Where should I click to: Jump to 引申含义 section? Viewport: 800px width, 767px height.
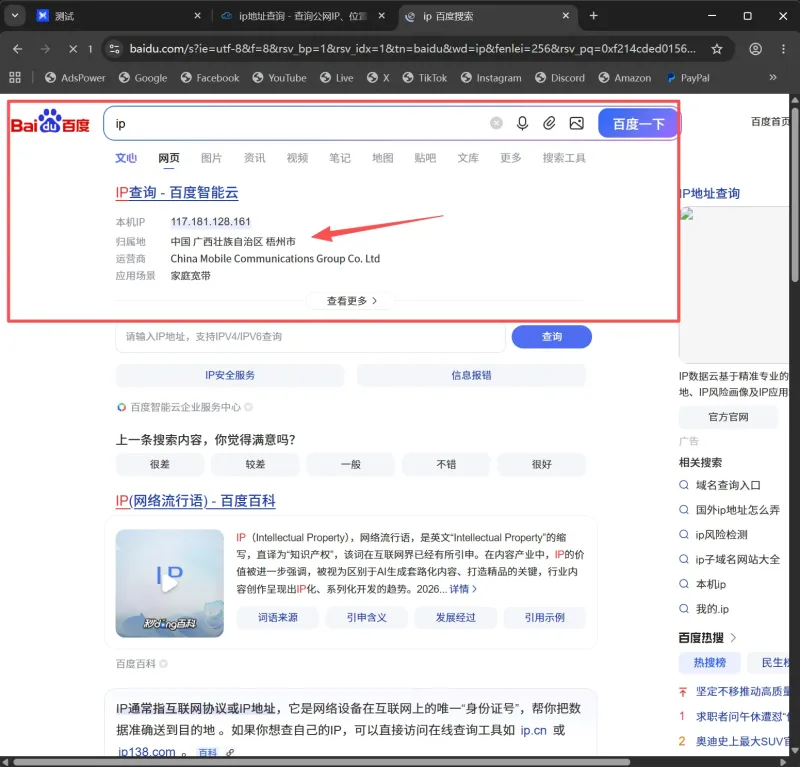[366, 617]
